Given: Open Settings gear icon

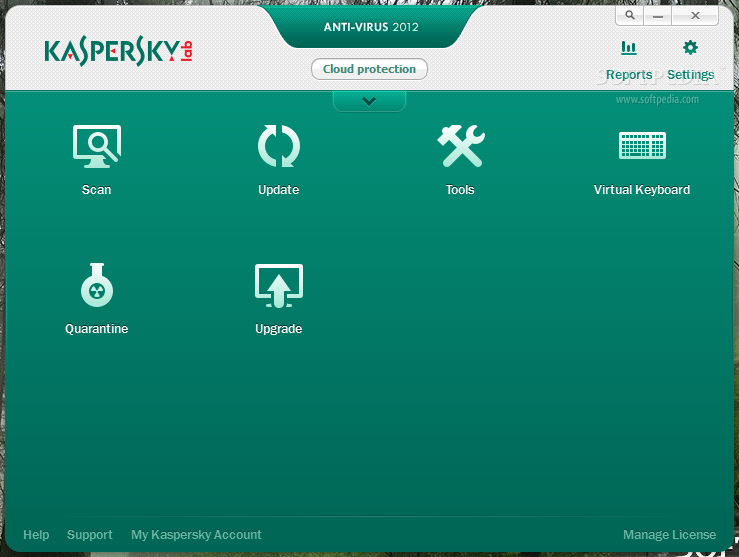Looking at the screenshot, I should [690, 47].
